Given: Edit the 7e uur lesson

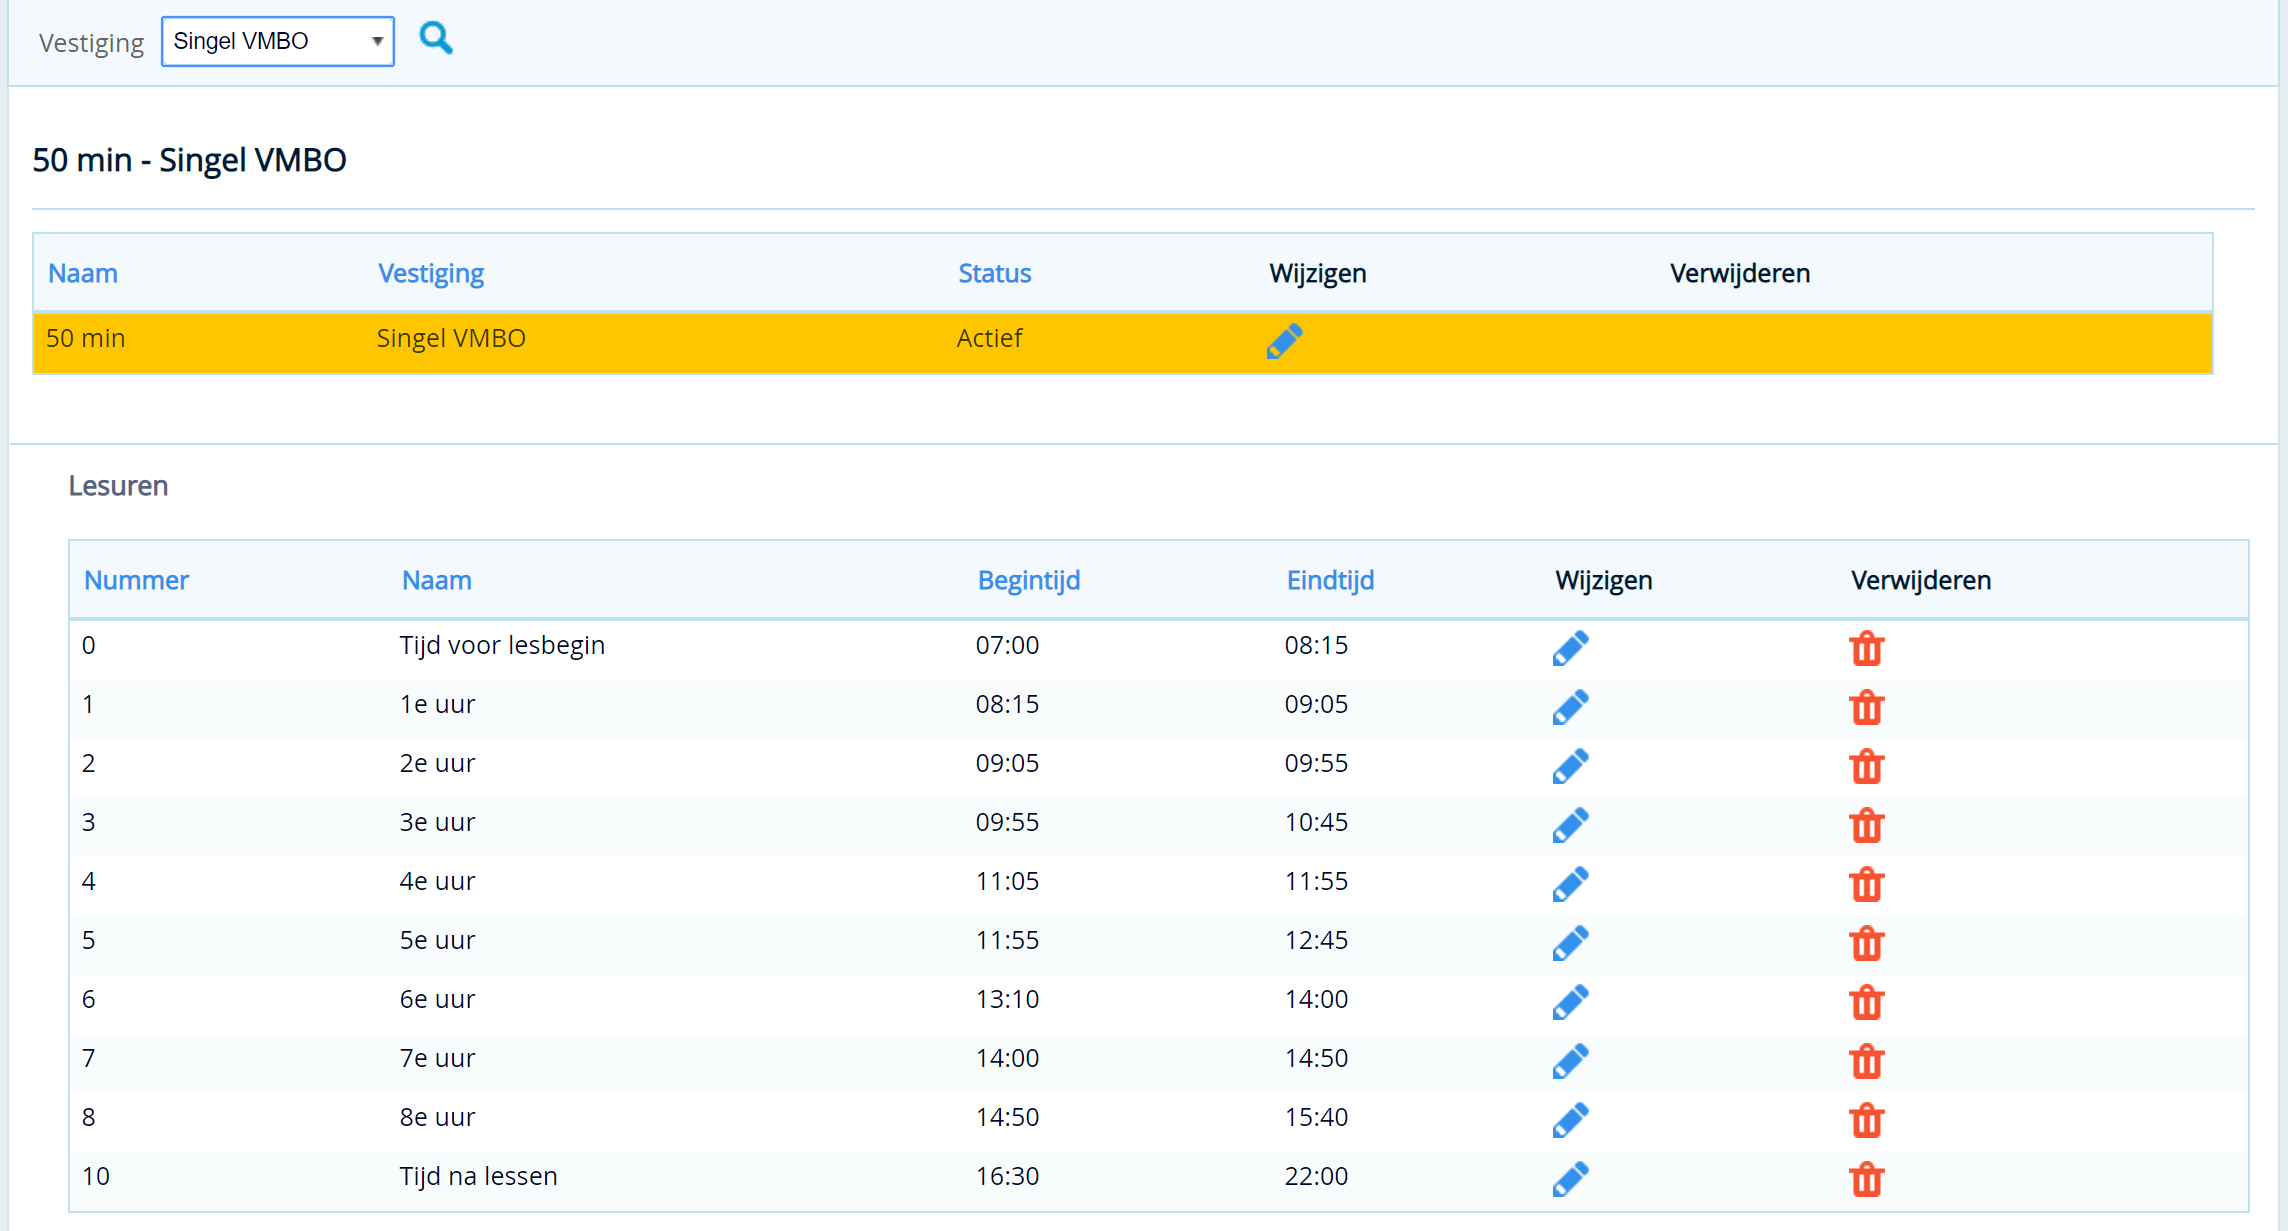Looking at the screenshot, I should (1570, 1061).
